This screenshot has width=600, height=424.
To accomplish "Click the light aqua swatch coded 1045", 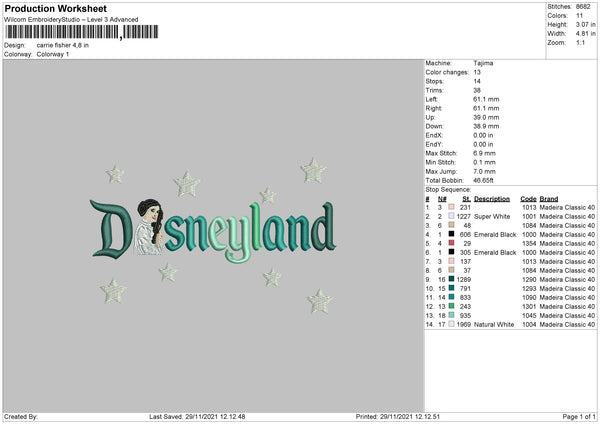I will pyautogui.click(x=452, y=315).
